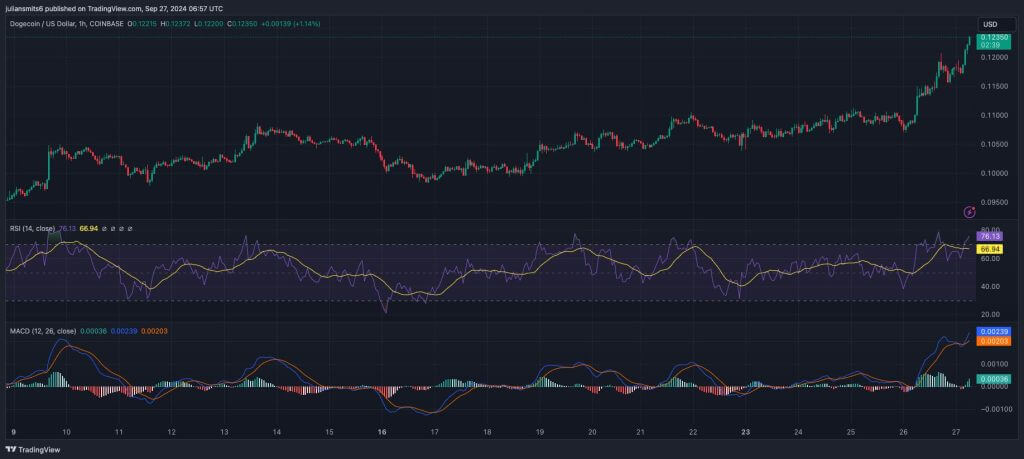Click the '0.10500' price axis label
This screenshot has width=1024, height=459.
993,144
